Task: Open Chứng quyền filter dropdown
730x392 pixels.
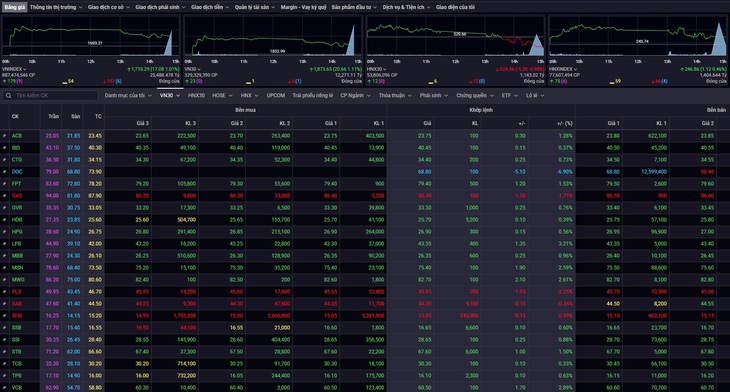Action: 475,95
